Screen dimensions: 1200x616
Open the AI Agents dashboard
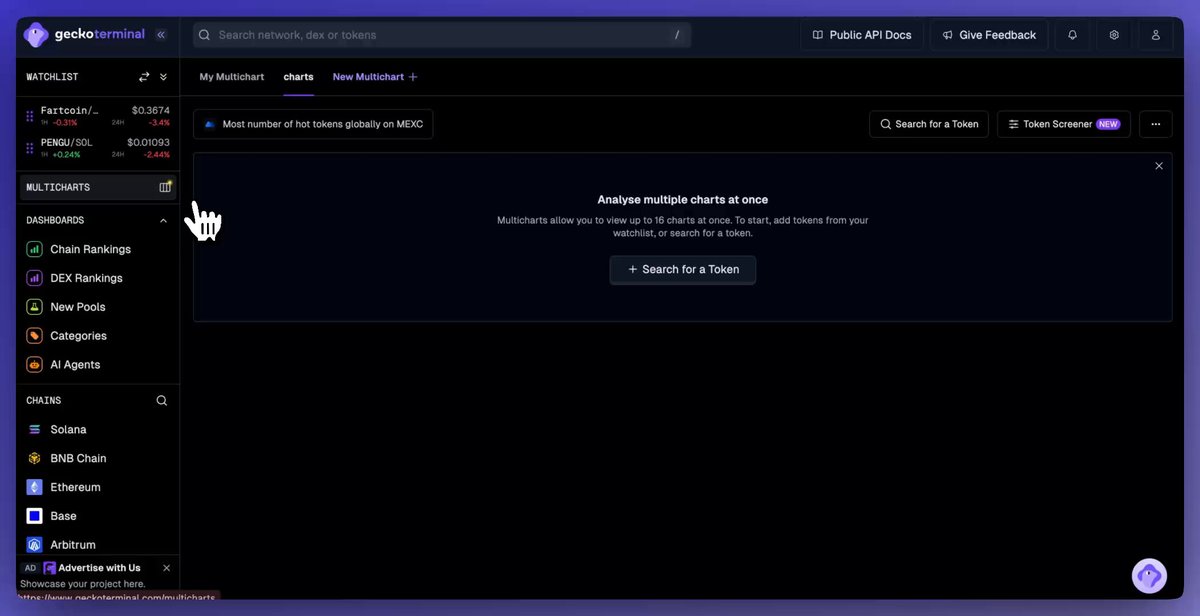[72, 364]
